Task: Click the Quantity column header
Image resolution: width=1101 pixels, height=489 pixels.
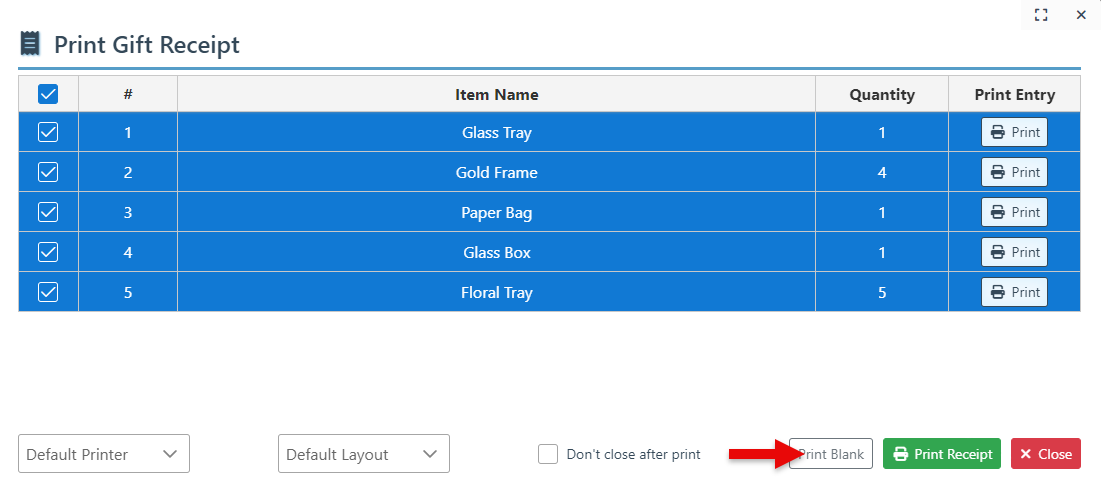Action: pos(882,95)
